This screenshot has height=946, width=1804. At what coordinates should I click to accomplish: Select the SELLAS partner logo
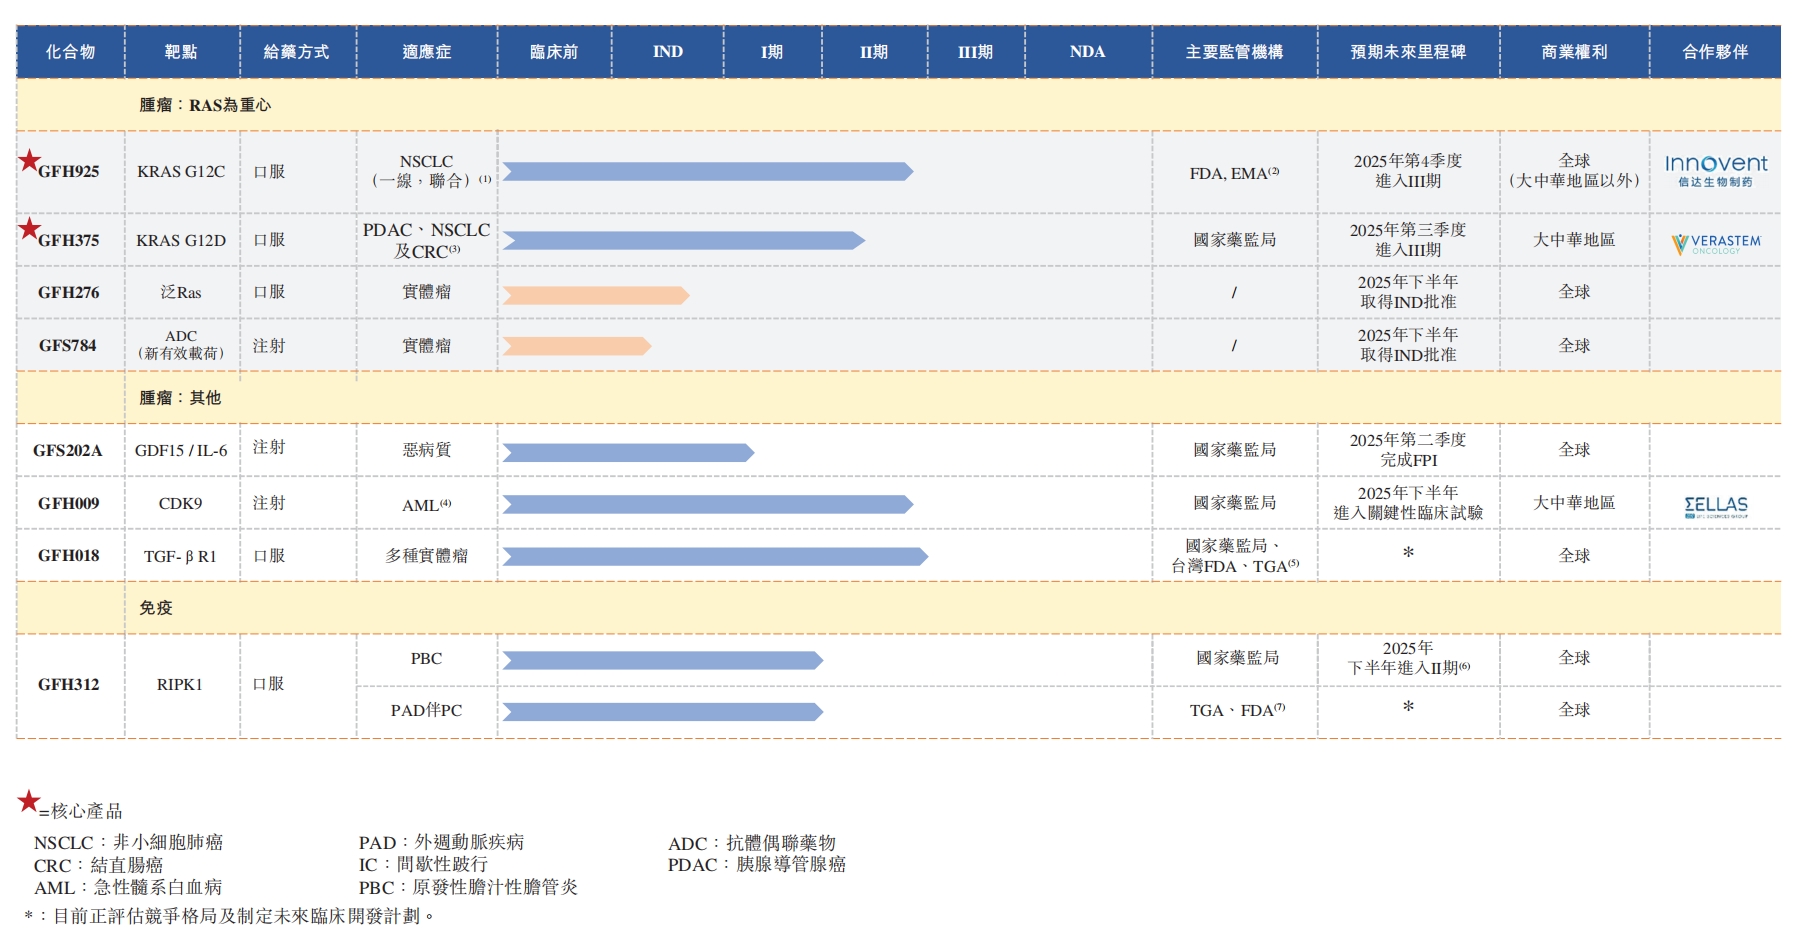tap(1715, 507)
